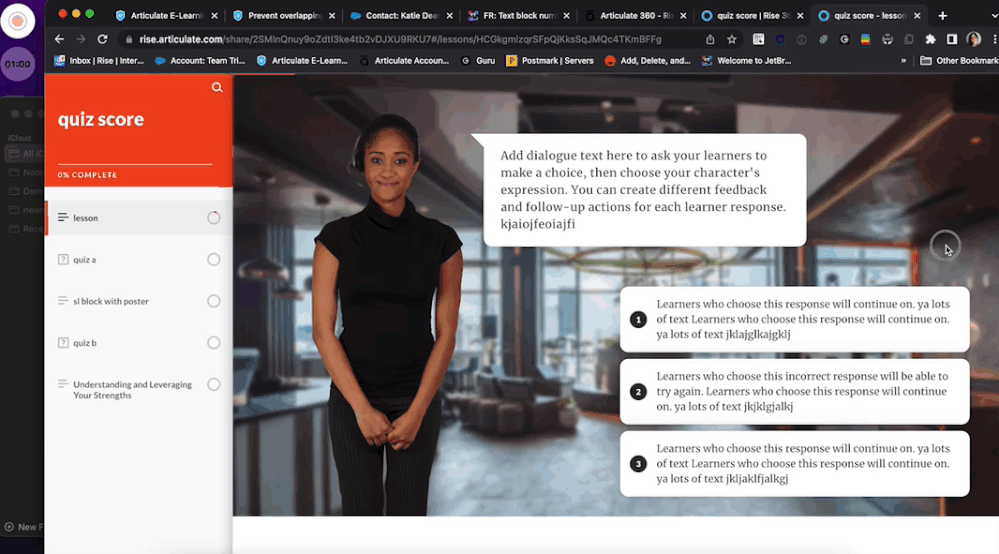Screen dimensions: 999x554
Task: Click the character dialogue speech bubble
Action: pos(644,190)
